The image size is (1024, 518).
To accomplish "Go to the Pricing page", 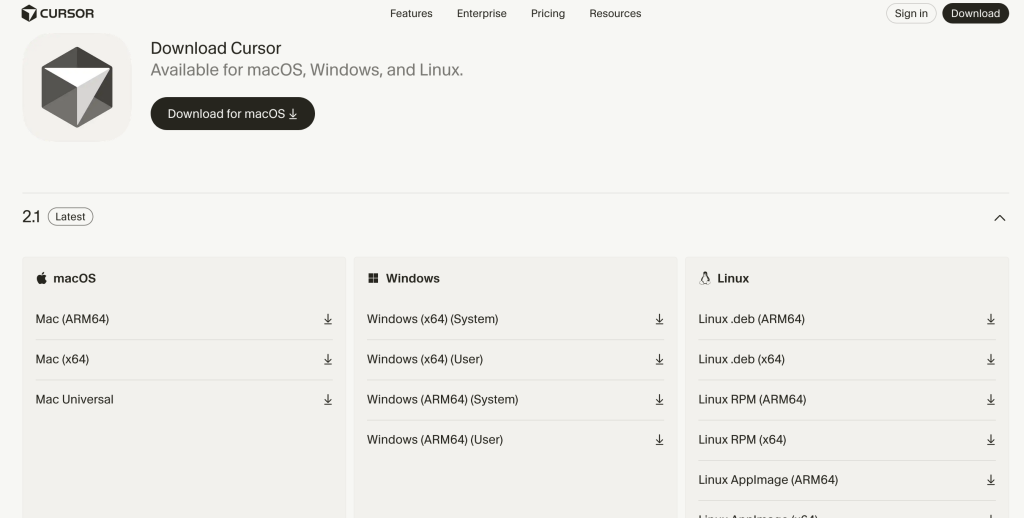I will click(x=548, y=13).
